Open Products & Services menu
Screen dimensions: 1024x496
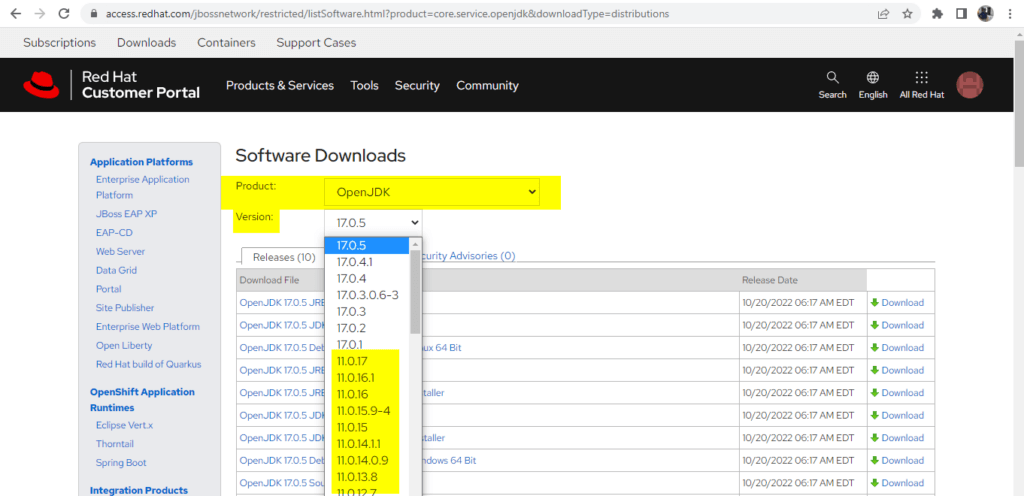[x=280, y=85]
